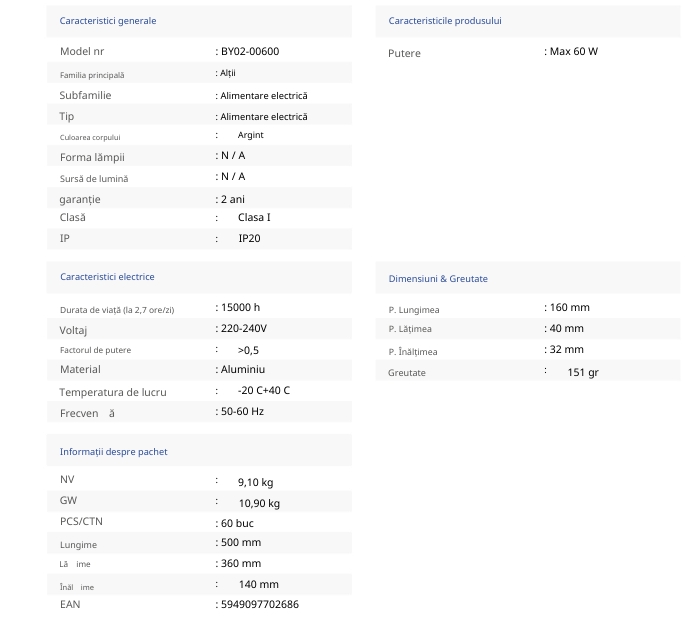Click the P. Înălțimea label

pos(413,352)
